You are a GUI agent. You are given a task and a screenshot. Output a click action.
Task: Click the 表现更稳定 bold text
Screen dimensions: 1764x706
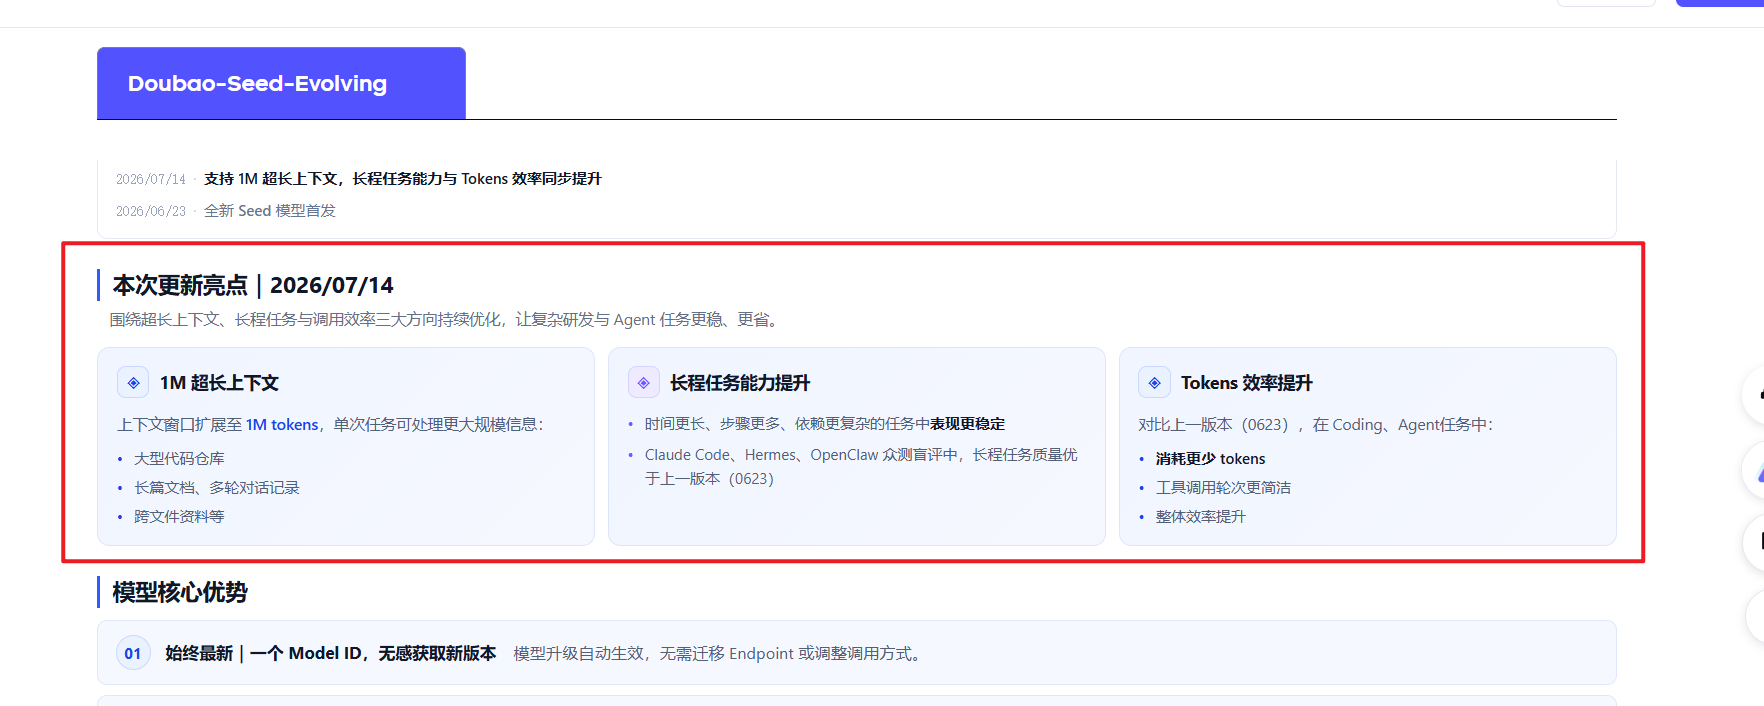[x=967, y=424]
